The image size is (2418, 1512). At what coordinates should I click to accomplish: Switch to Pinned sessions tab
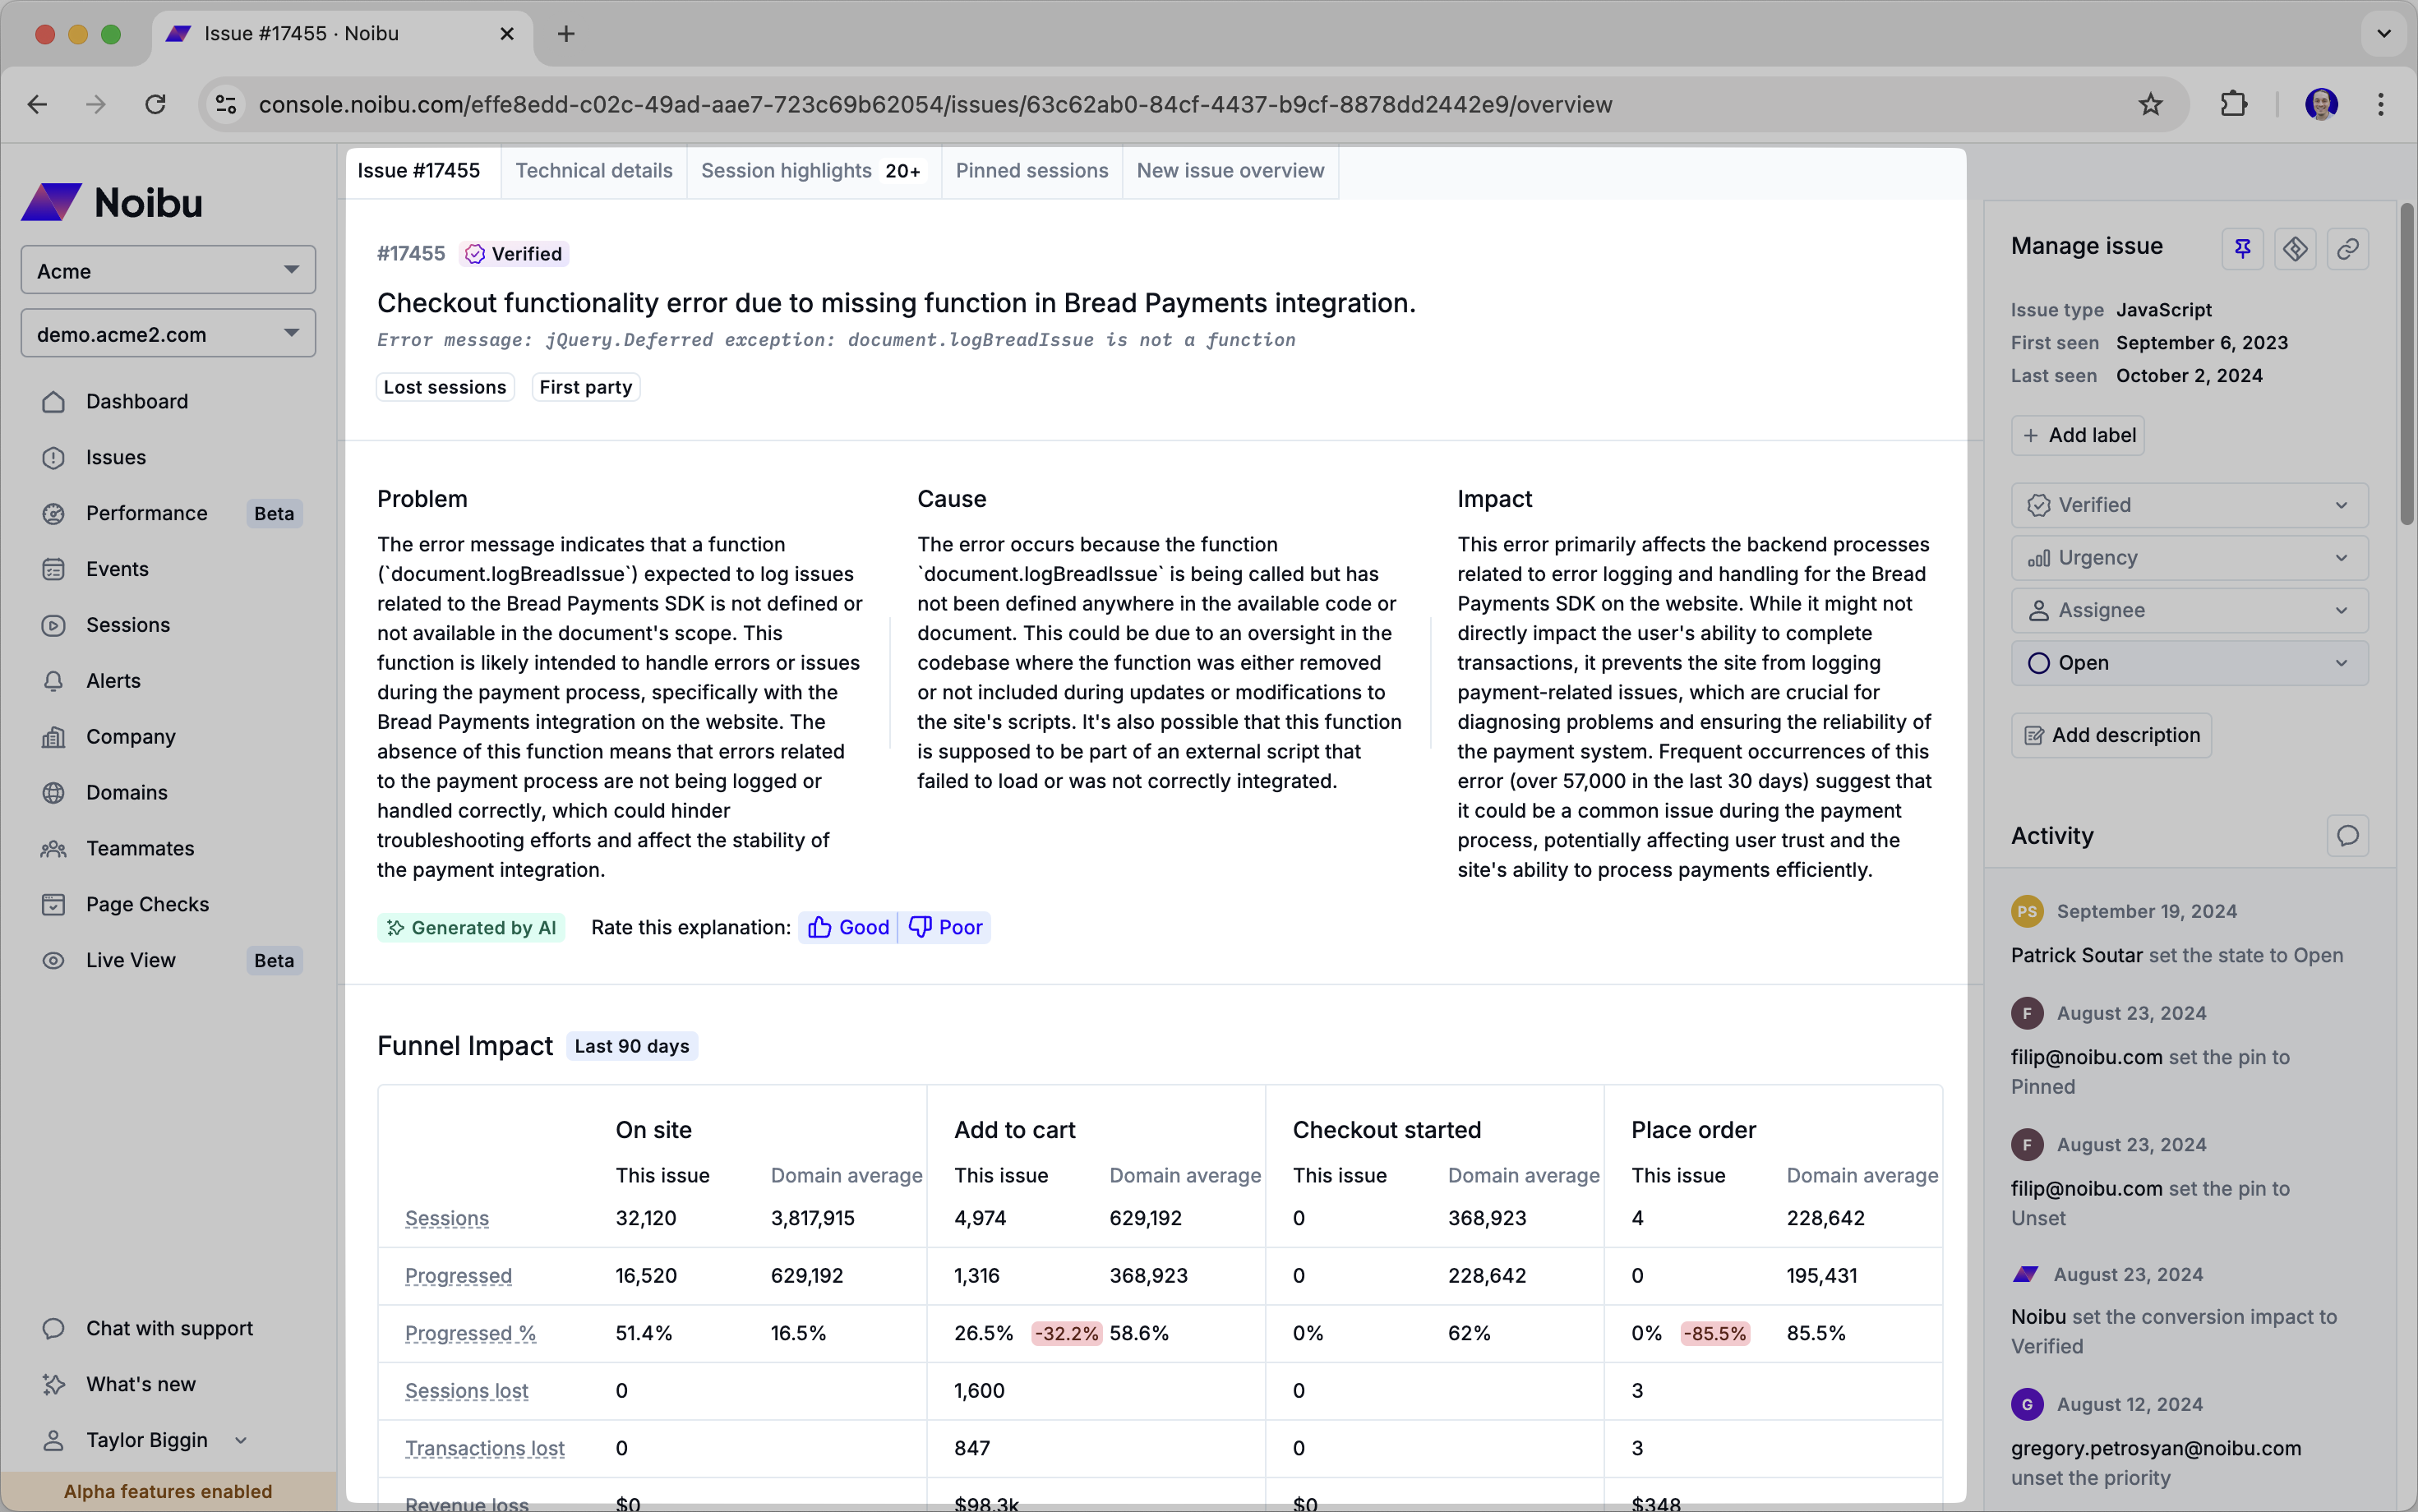[x=1031, y=171]
